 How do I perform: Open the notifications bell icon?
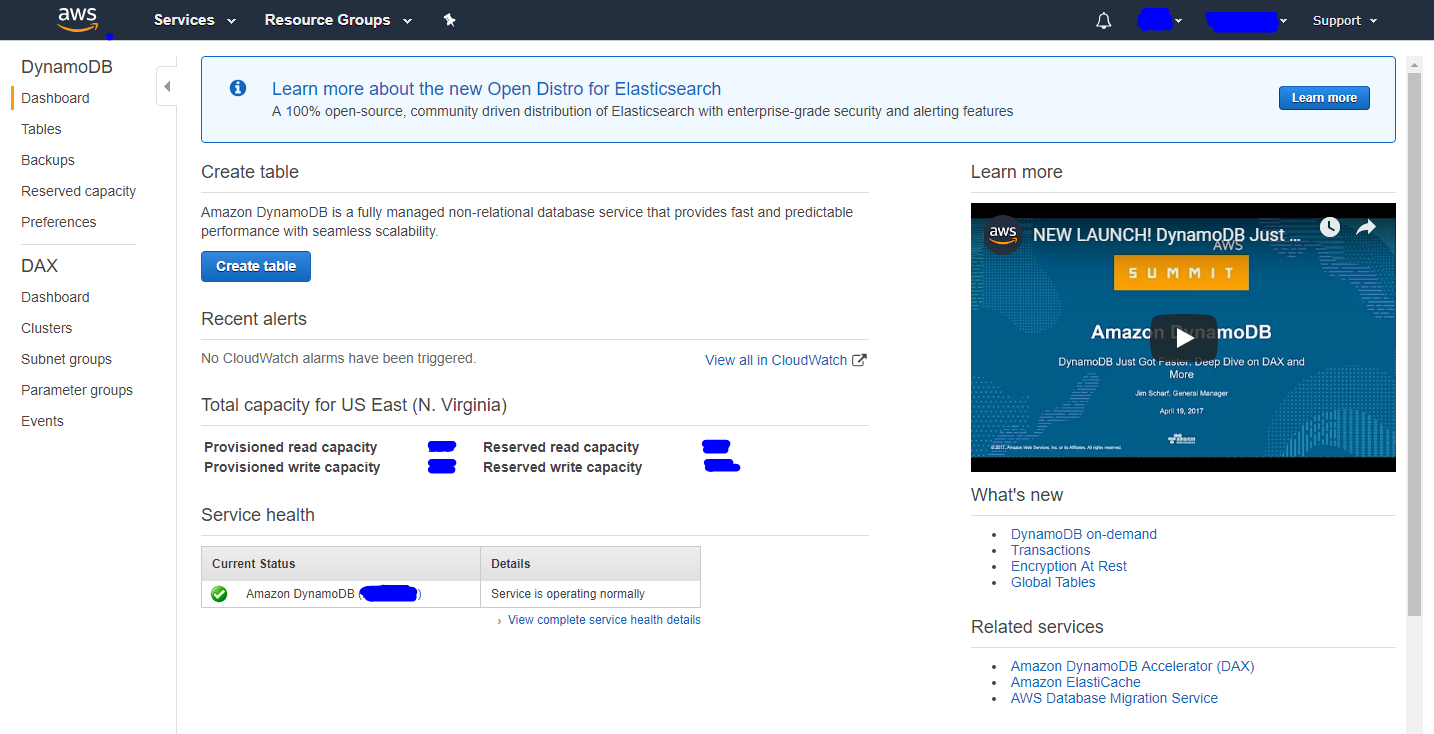tap(1103, 20)
